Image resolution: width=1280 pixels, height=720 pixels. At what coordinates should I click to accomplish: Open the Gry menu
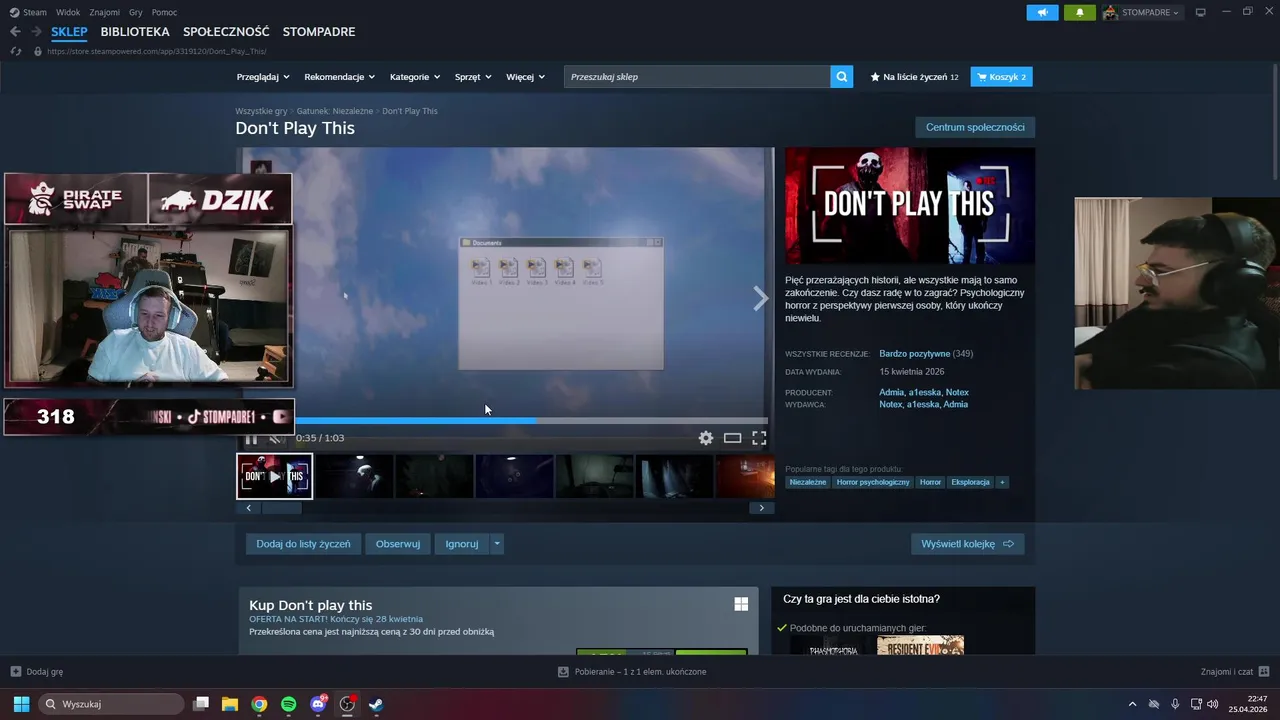tap(136, 12)
